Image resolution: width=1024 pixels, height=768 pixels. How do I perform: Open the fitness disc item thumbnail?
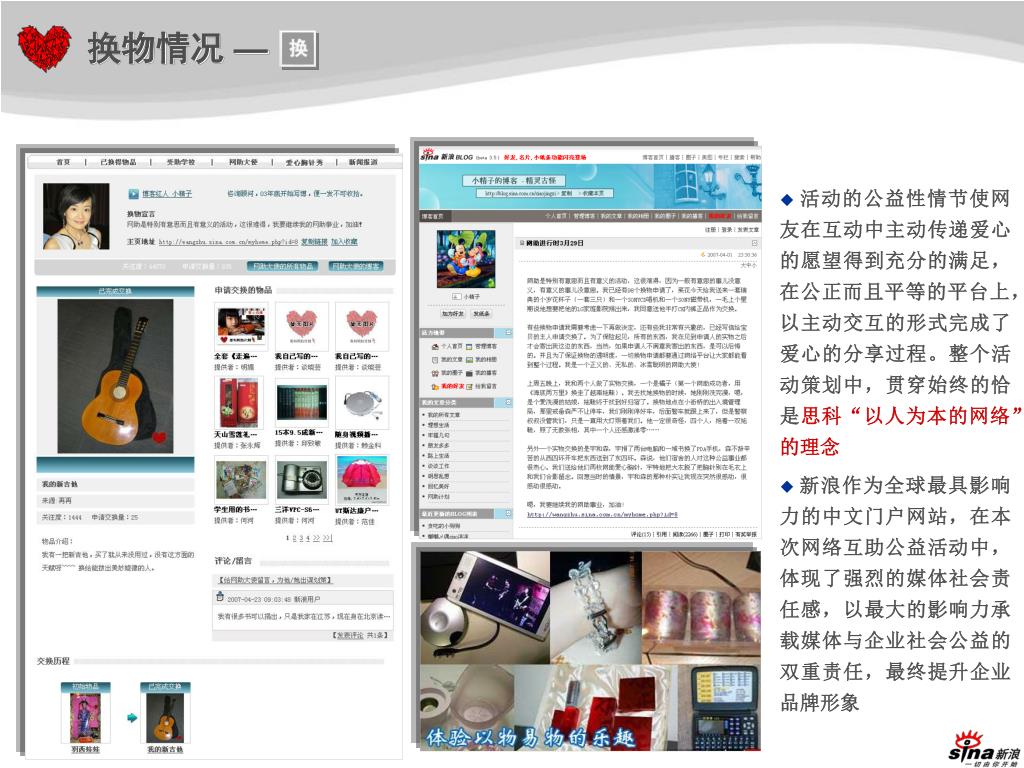(362, 402)
